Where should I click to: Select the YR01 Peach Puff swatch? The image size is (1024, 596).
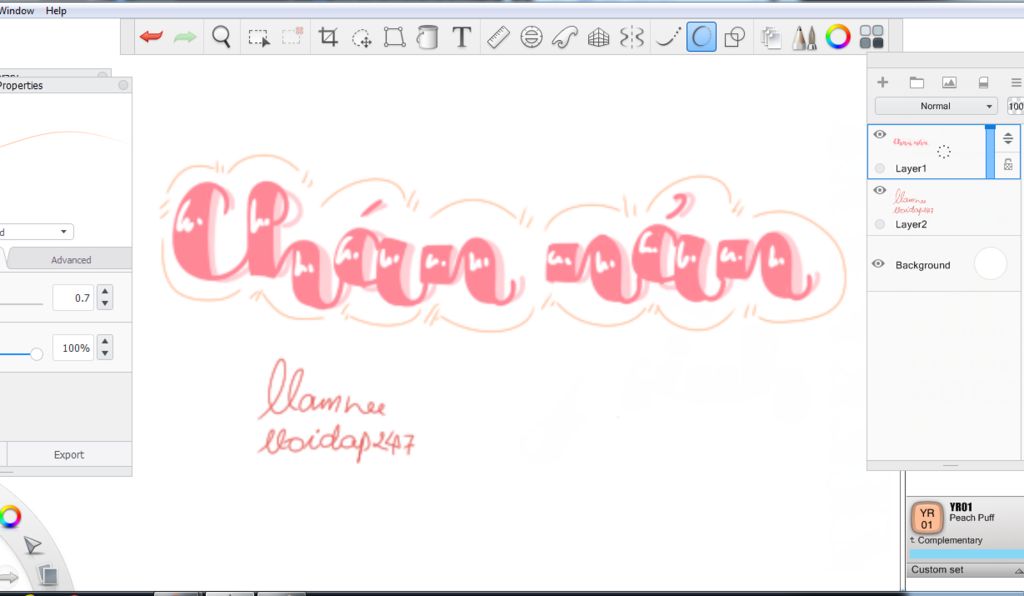tap(927, 518)
